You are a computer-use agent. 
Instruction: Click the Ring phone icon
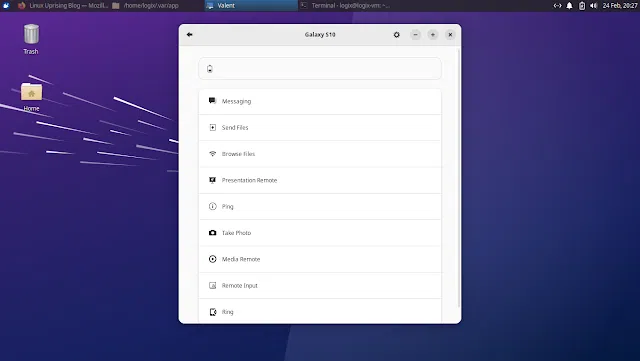coord(213,312)
